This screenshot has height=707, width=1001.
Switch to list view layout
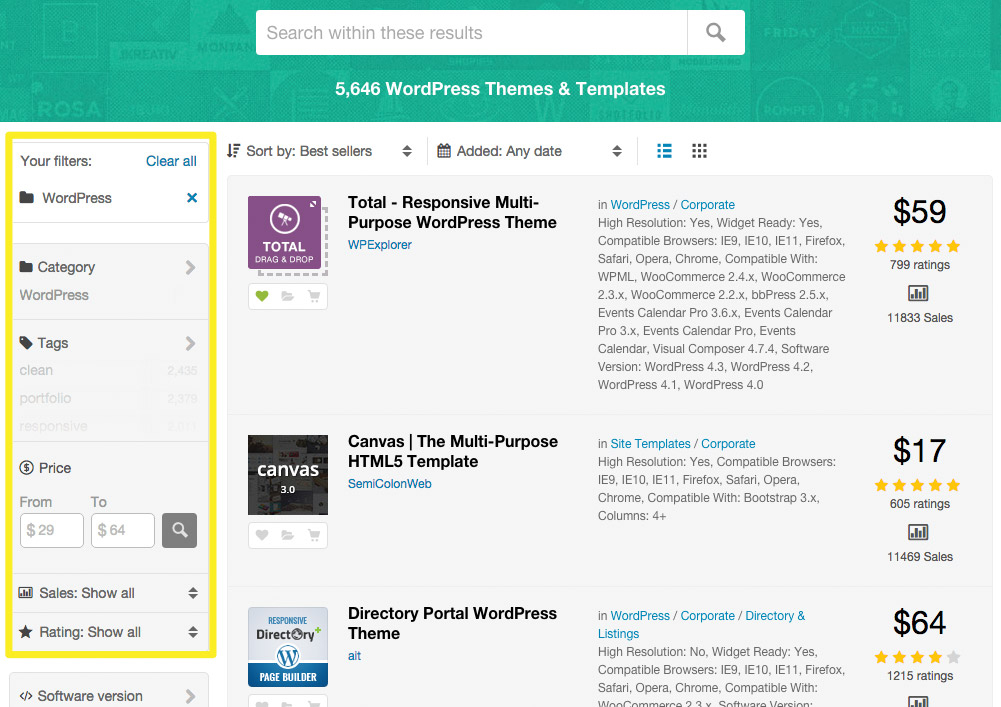pyautogui.click(x=664, y=151)
